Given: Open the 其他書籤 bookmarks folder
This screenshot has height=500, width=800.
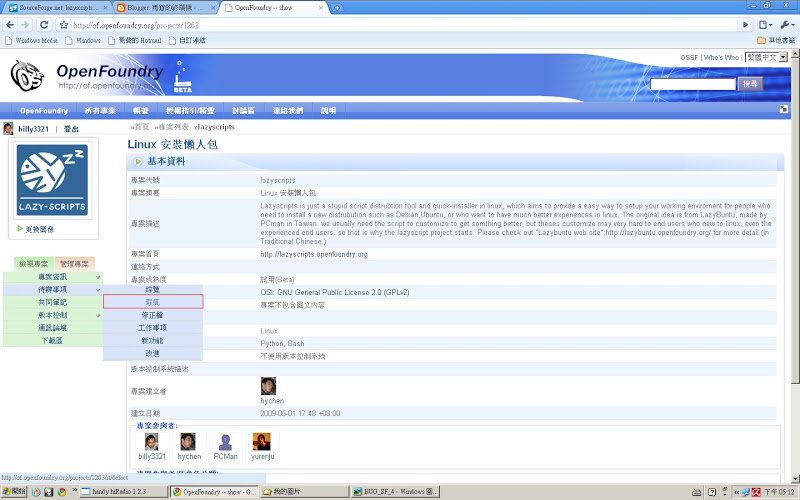Looking at the screenshot, I should pyautogui.click(x=776, y=40).
